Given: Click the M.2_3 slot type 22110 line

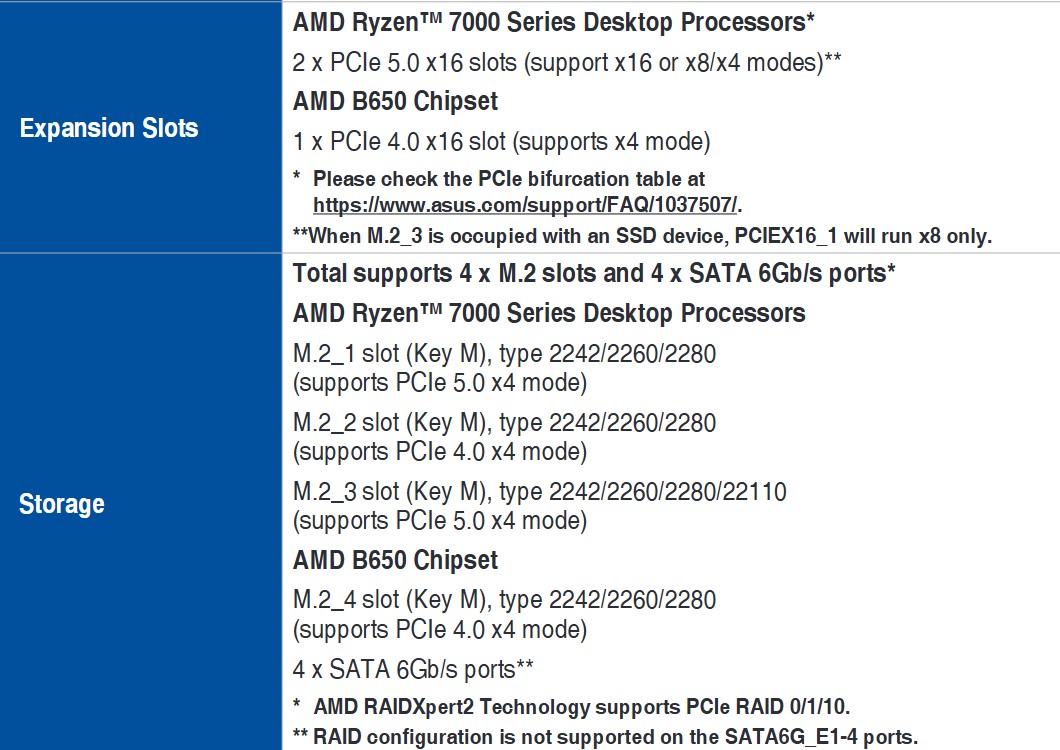Looking at the screenshot, I should (539, 492).
